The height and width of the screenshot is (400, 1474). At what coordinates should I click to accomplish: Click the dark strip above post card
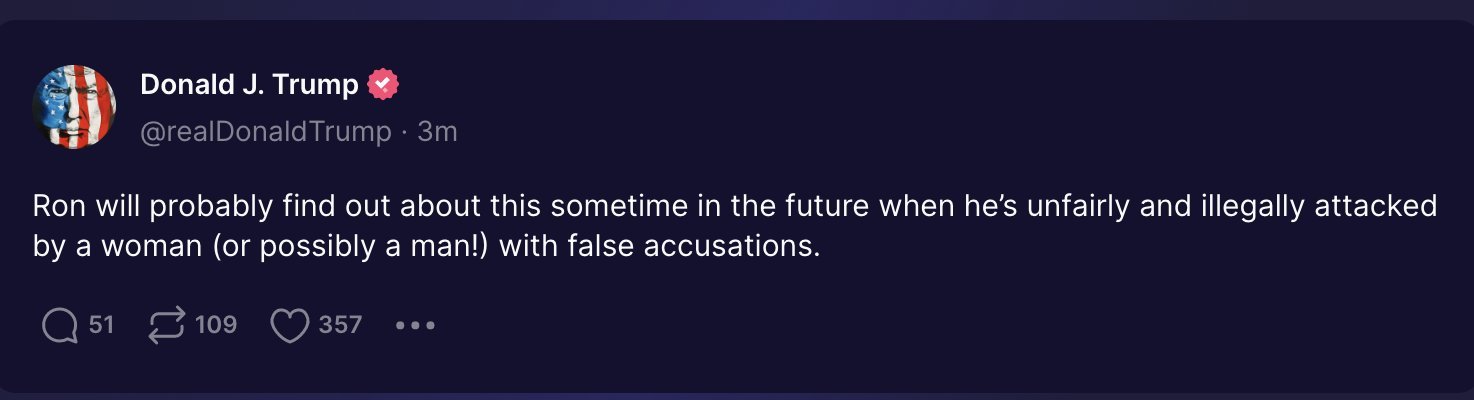tap(737, 9)
